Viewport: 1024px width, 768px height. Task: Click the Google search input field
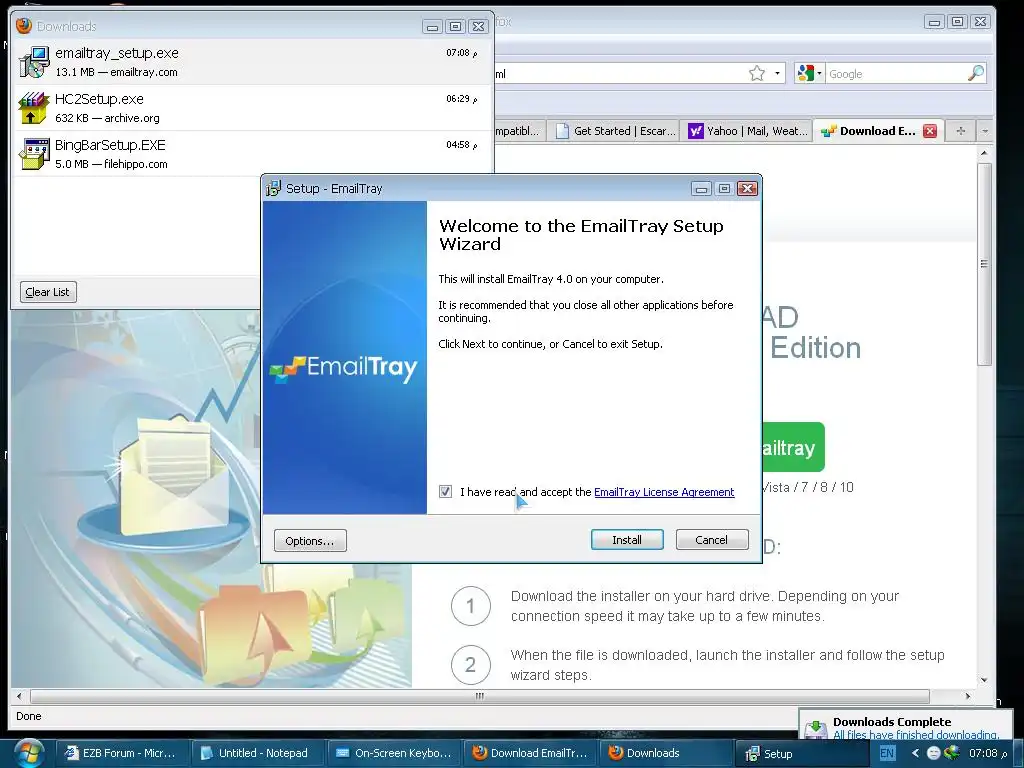pyautogui.click(x=896, y=74)
